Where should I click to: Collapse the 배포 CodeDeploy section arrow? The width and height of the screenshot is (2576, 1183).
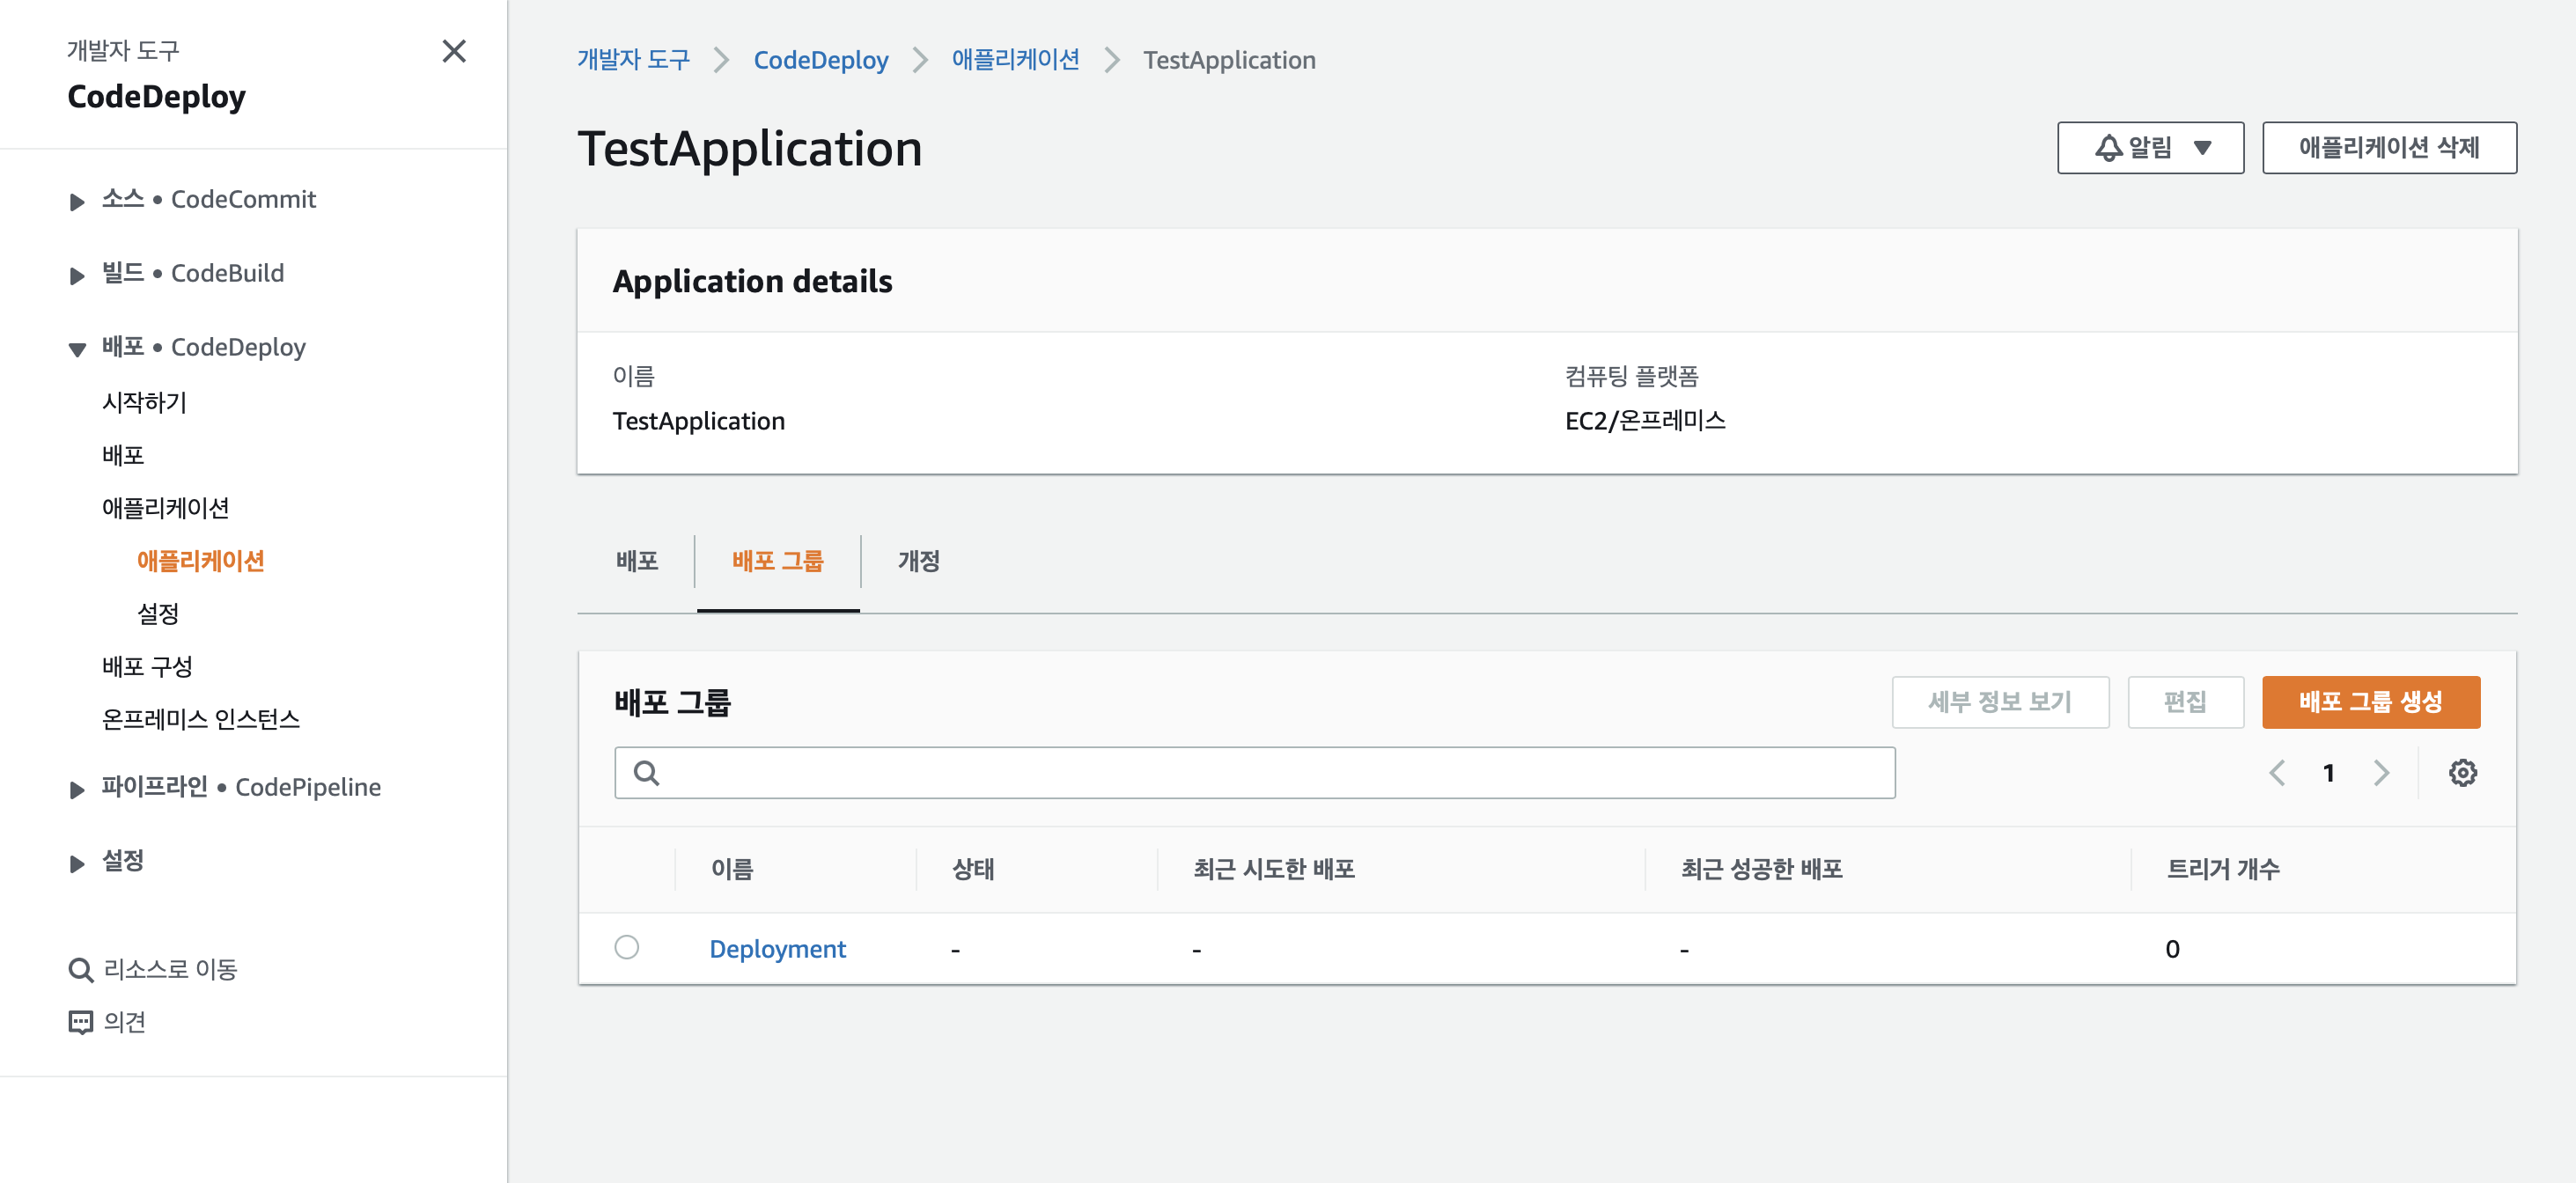[77, 349]
